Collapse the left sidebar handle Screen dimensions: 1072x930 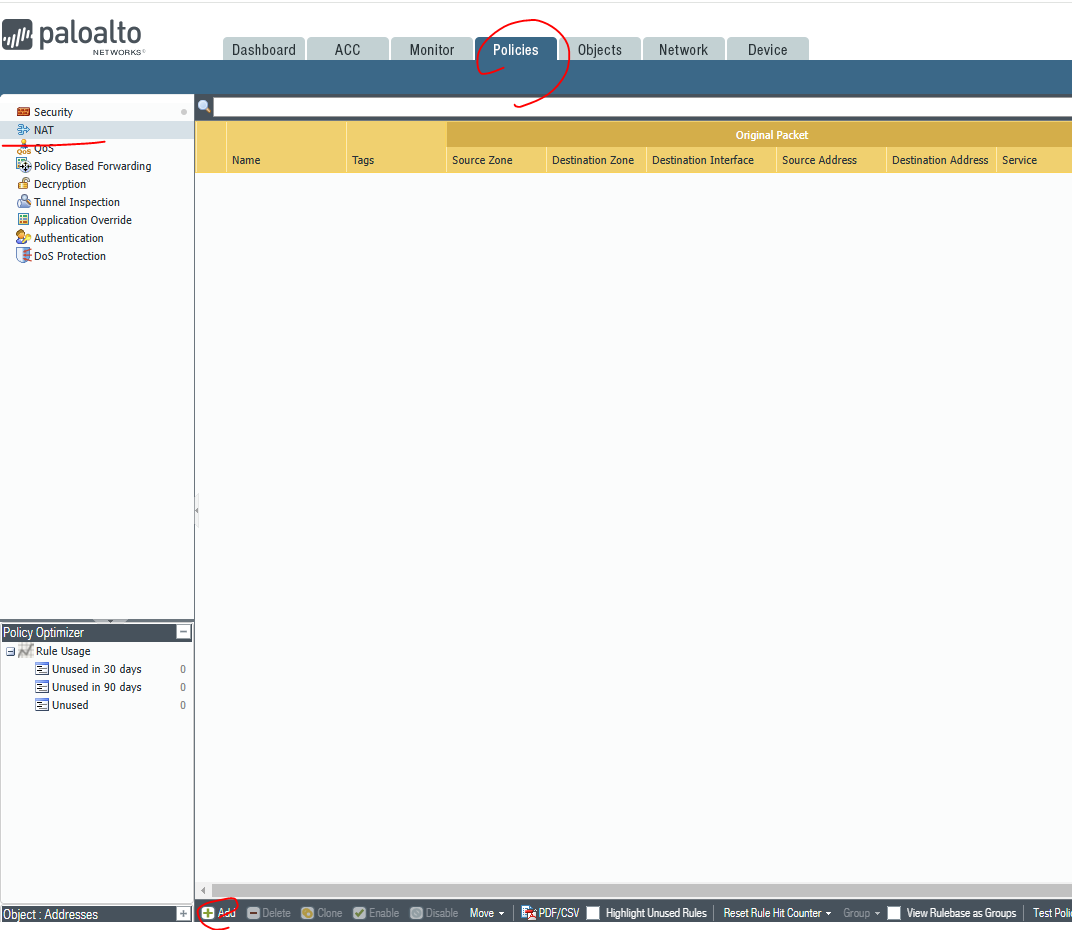(197, 510)
